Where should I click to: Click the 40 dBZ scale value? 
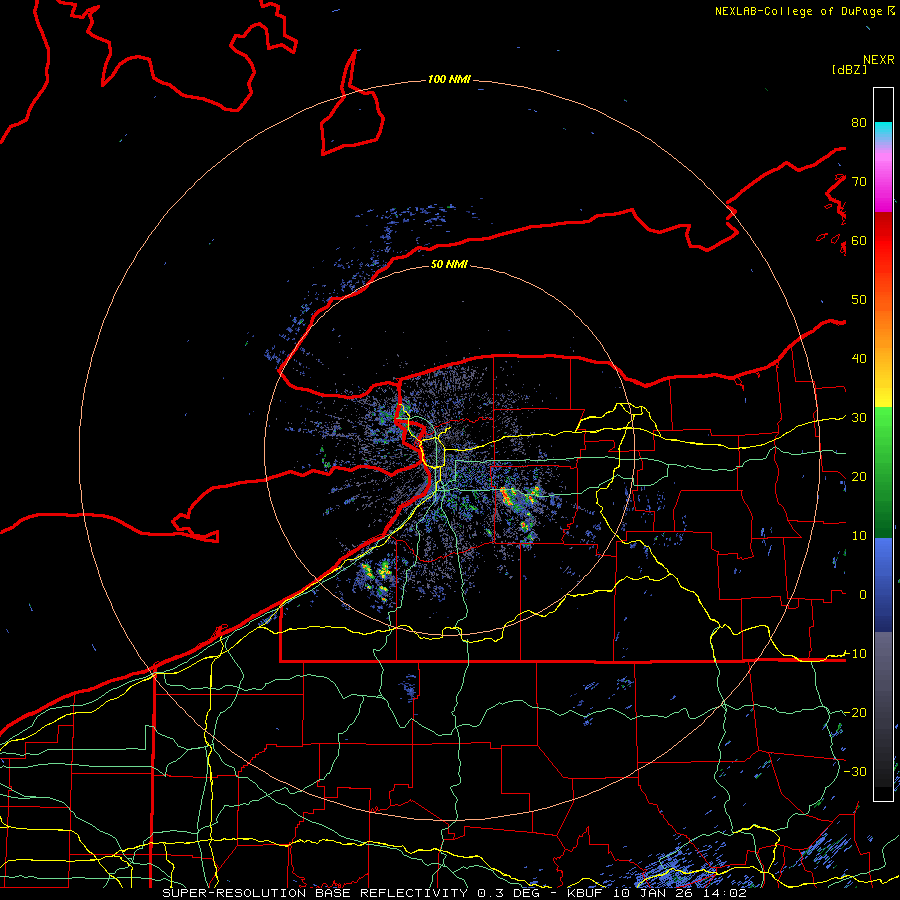point(859,359)
